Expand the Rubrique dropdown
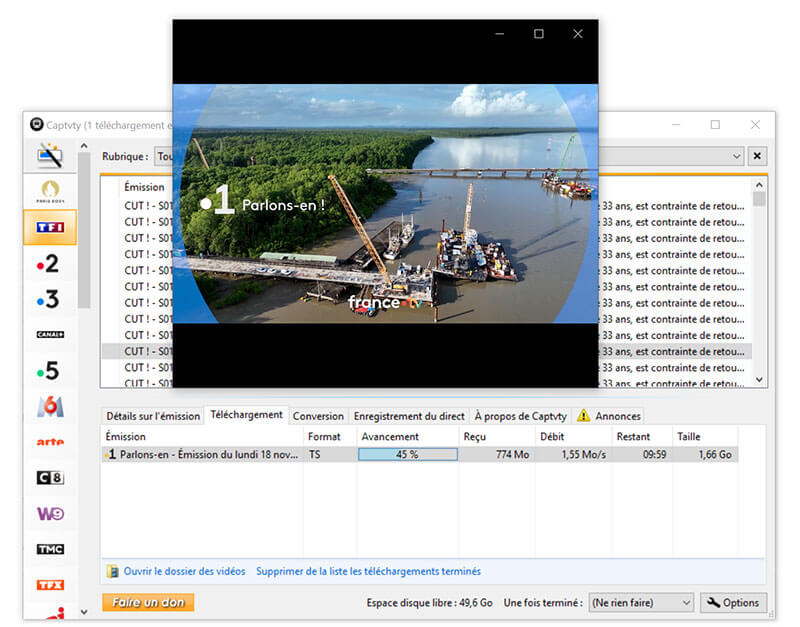Image resolution: width=800 pixels, height=627 pixels. [737, 157]
